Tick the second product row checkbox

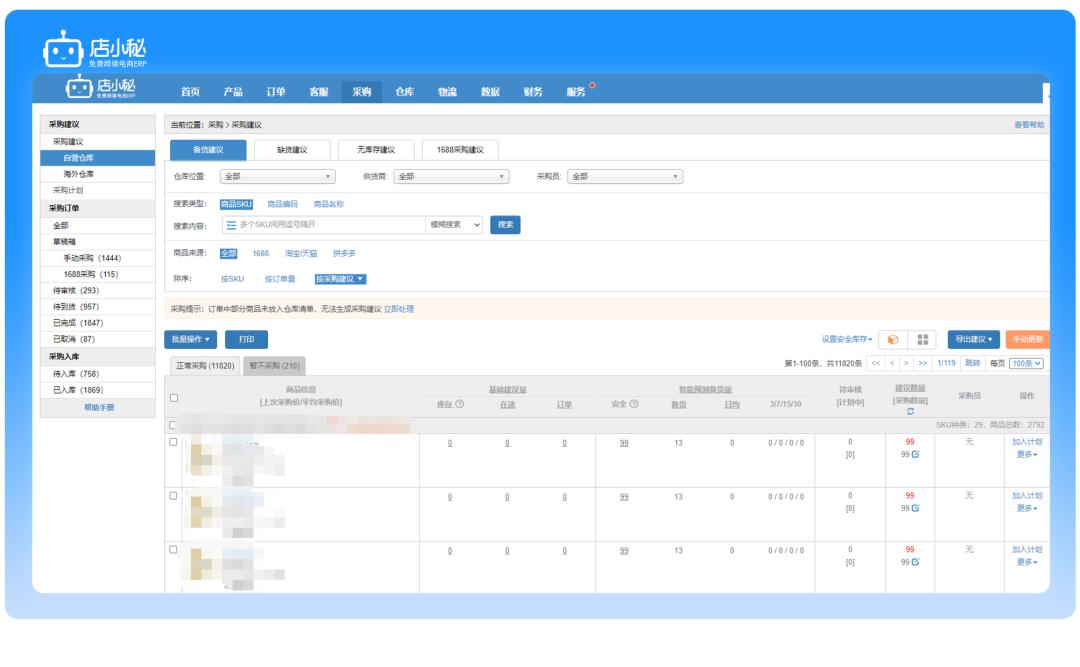point(174,495)
